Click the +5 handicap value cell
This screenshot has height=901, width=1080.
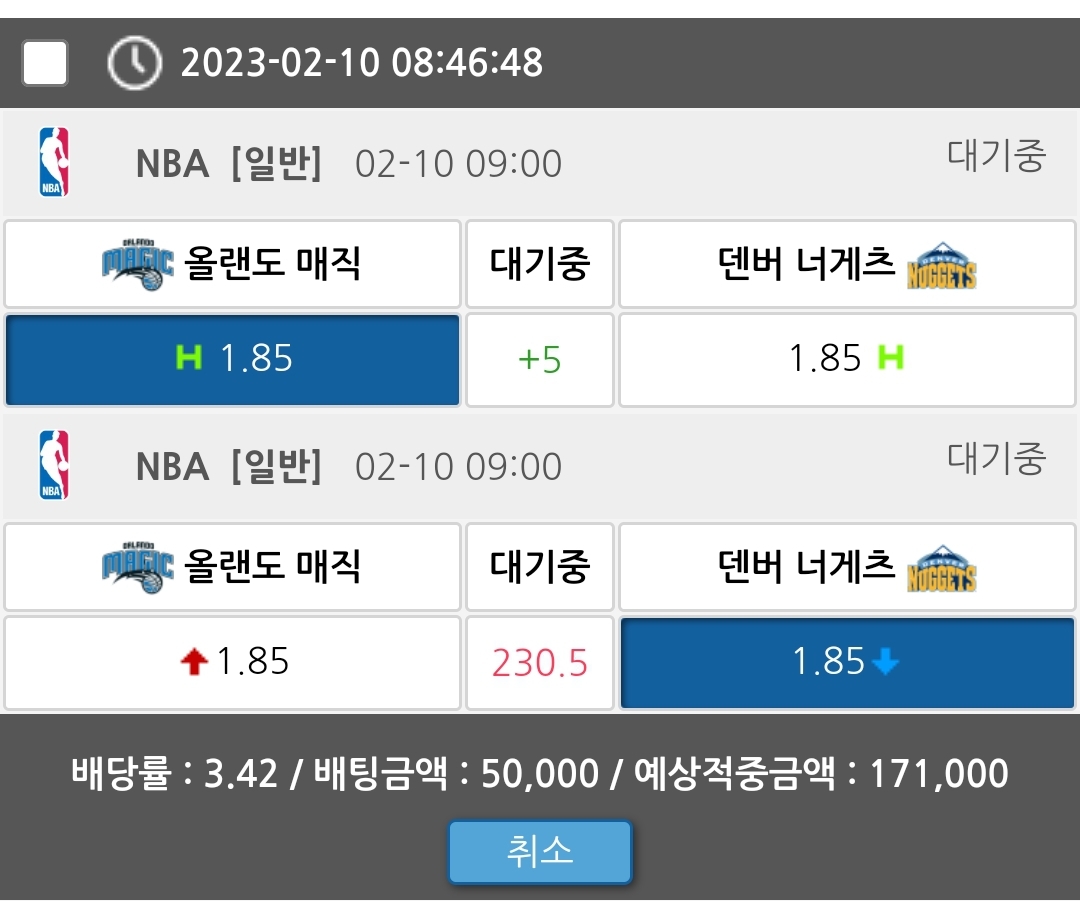tap(540, 359)
